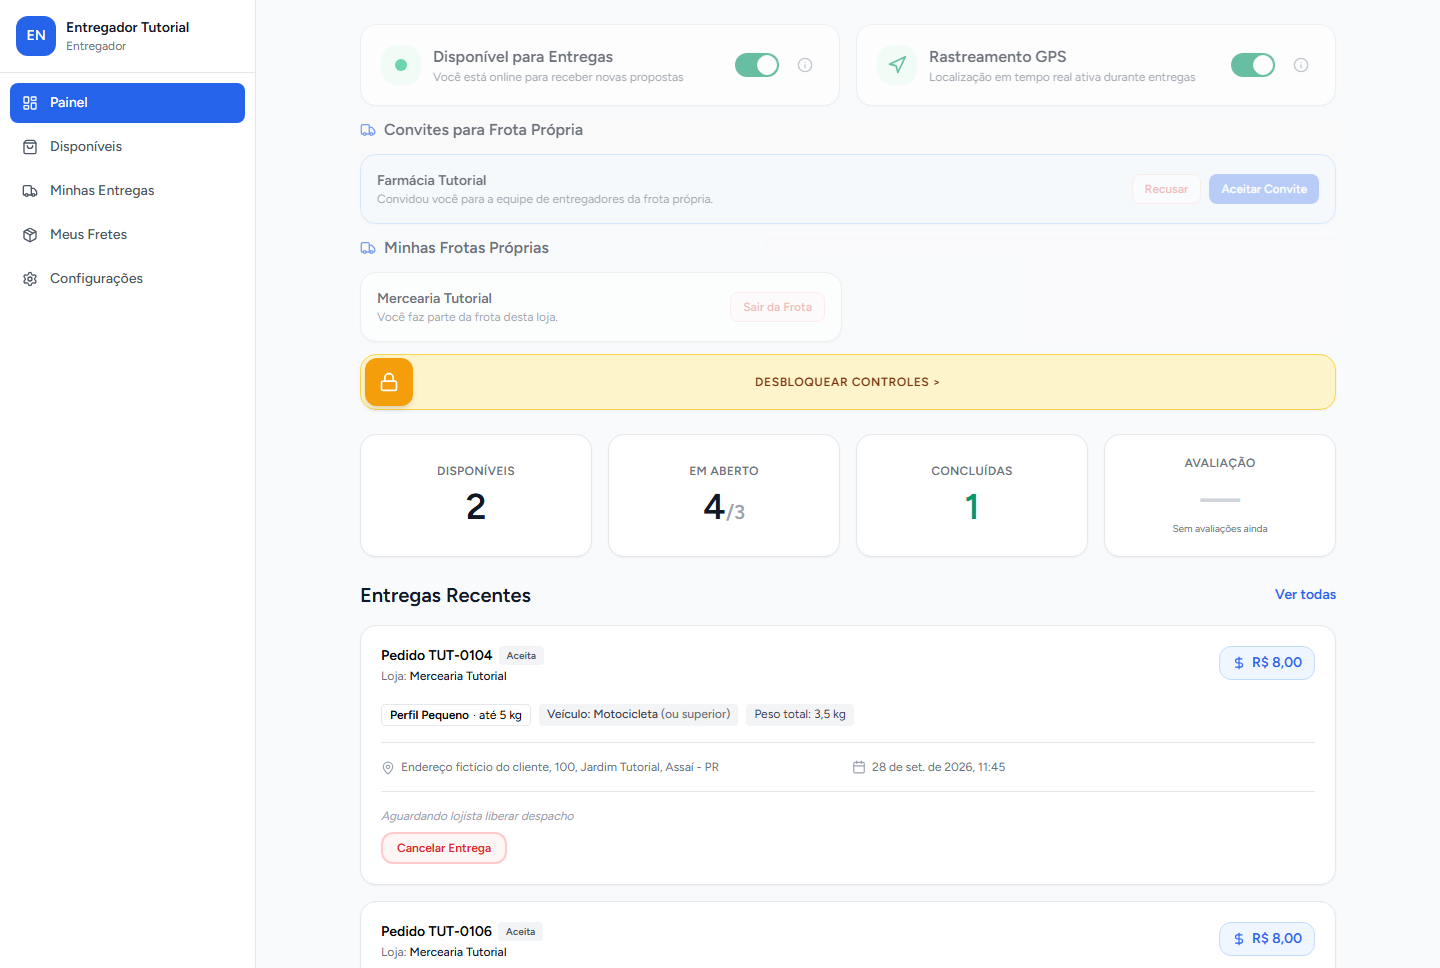The image size is (1440, 968).
Task: Click dollar icon on TUT-0106 price badge
Action: click(1239, 939)
